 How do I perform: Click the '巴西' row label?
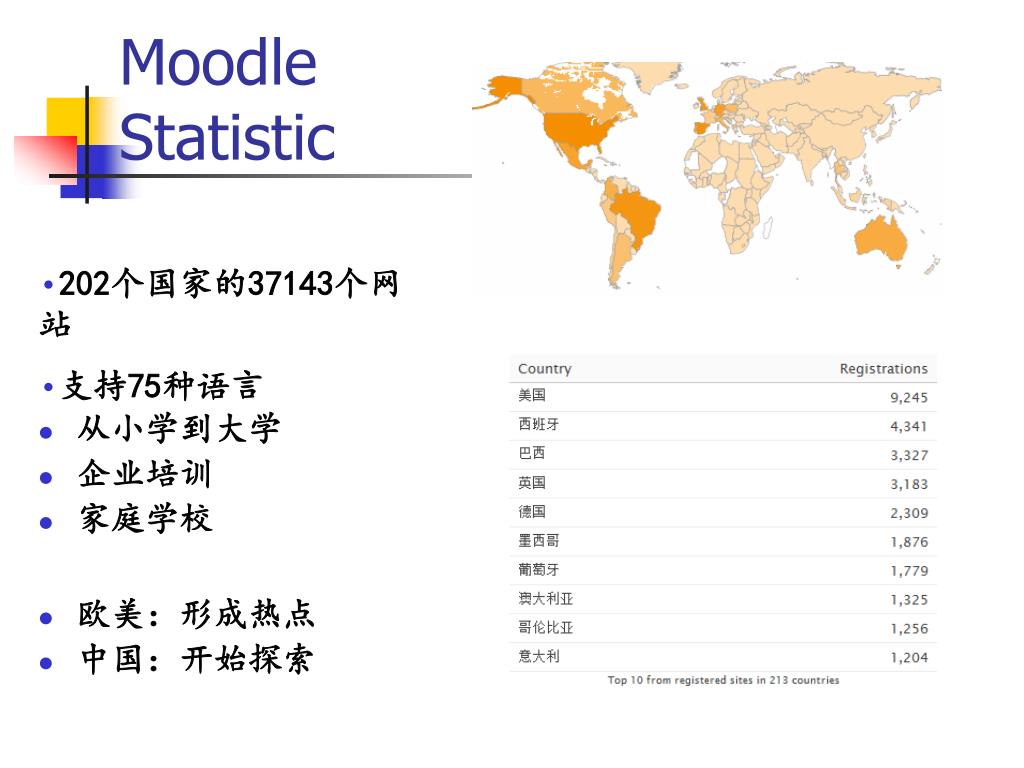(532, 453)
